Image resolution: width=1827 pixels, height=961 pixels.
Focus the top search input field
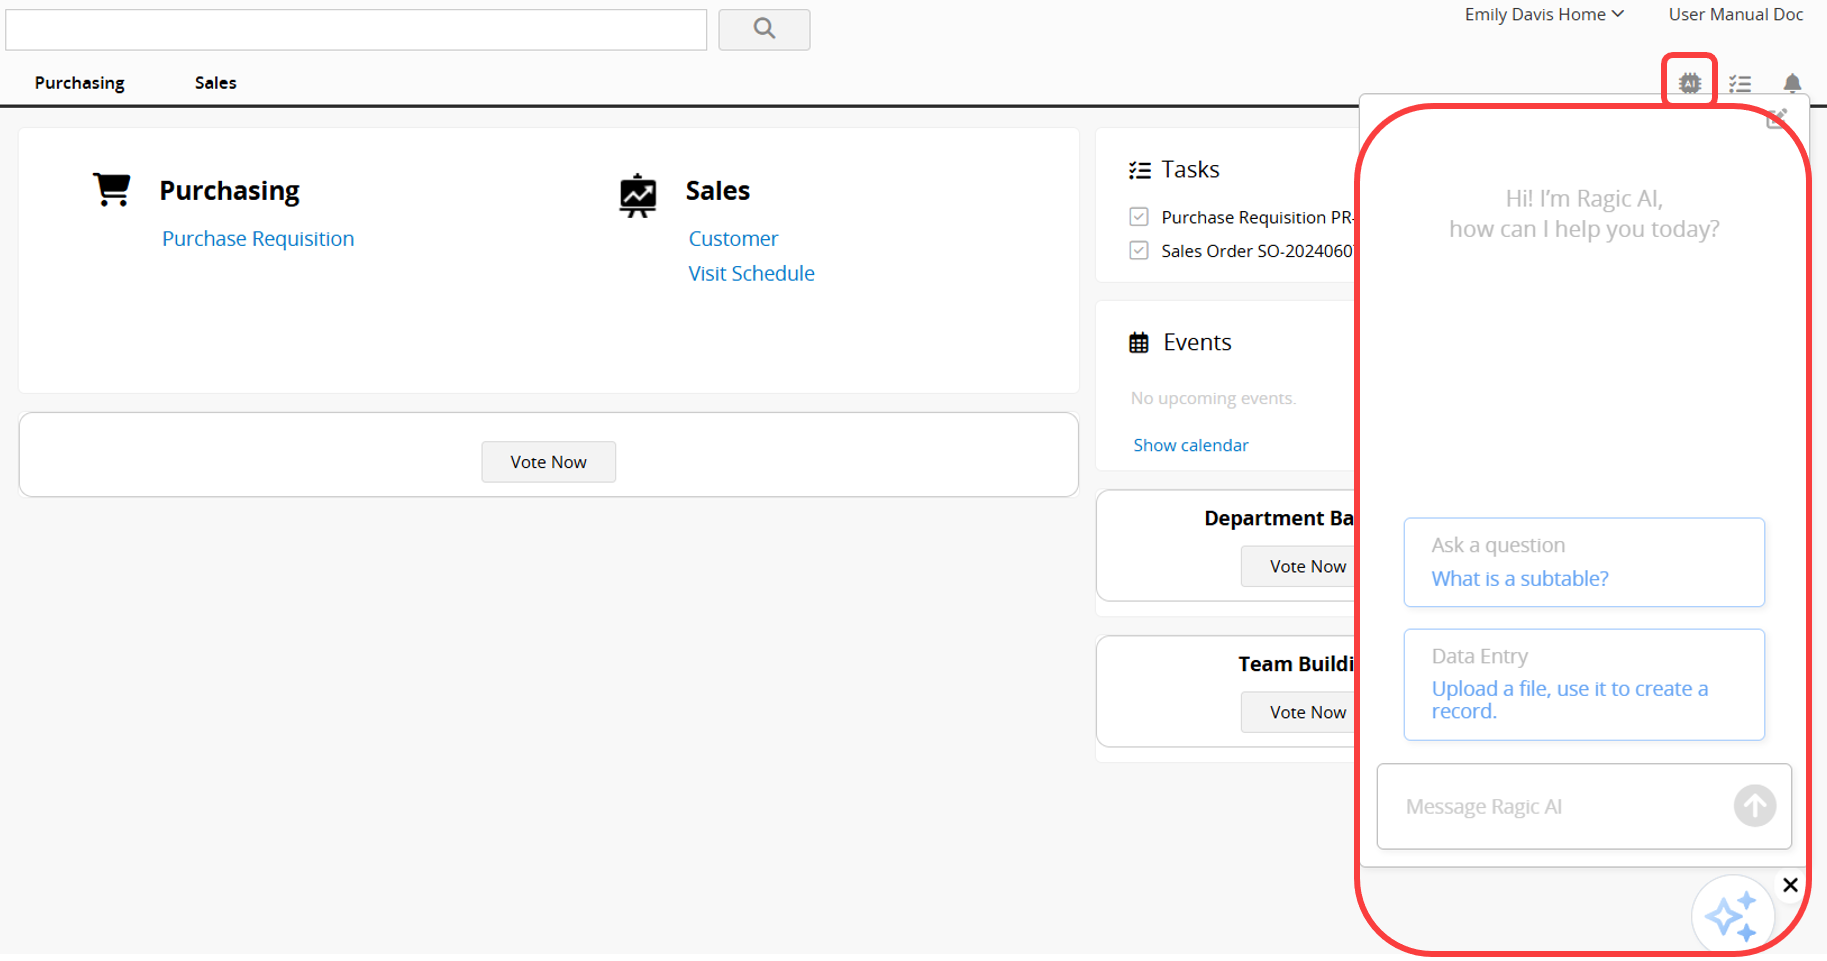356,30
